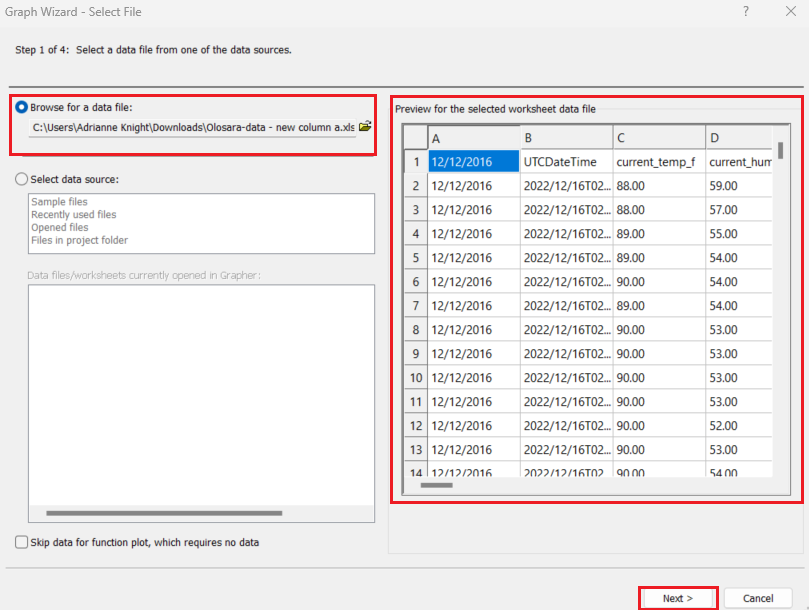Select column D header in preview
Screen dimensions: 809x610
739,138
